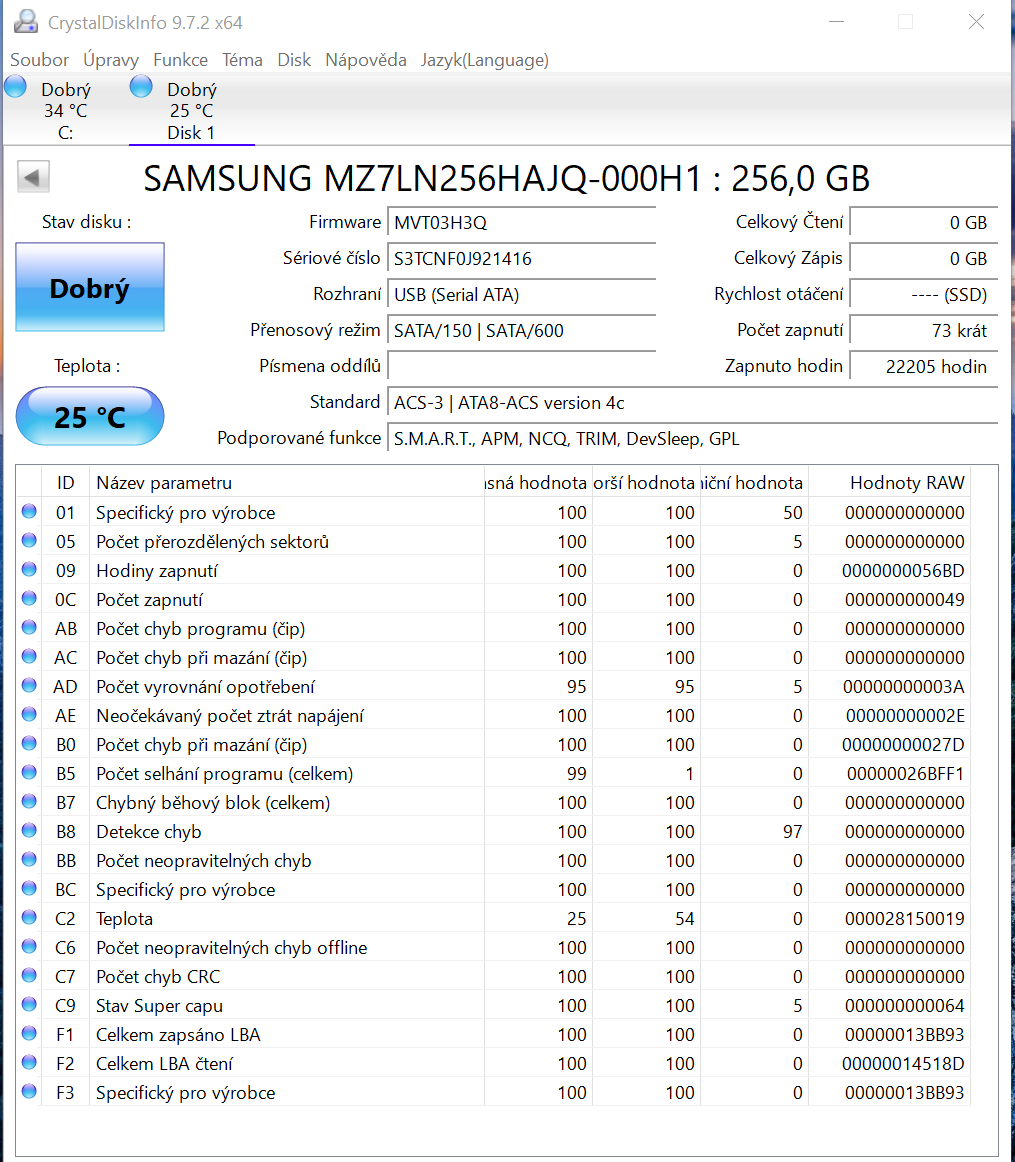1015x1162 pixels.
Task: Click the blue dot next to Teplota attribute
Action: click(29, 919)
